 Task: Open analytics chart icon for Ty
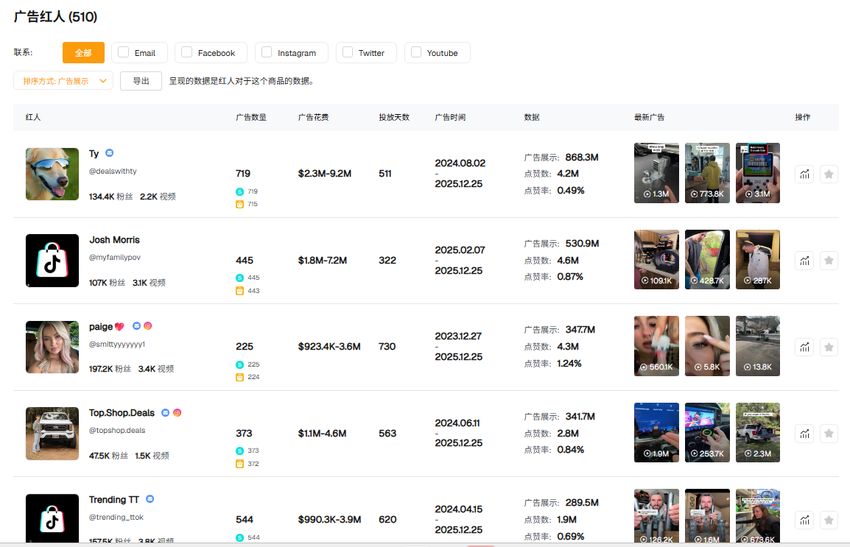tap(804, 174)
